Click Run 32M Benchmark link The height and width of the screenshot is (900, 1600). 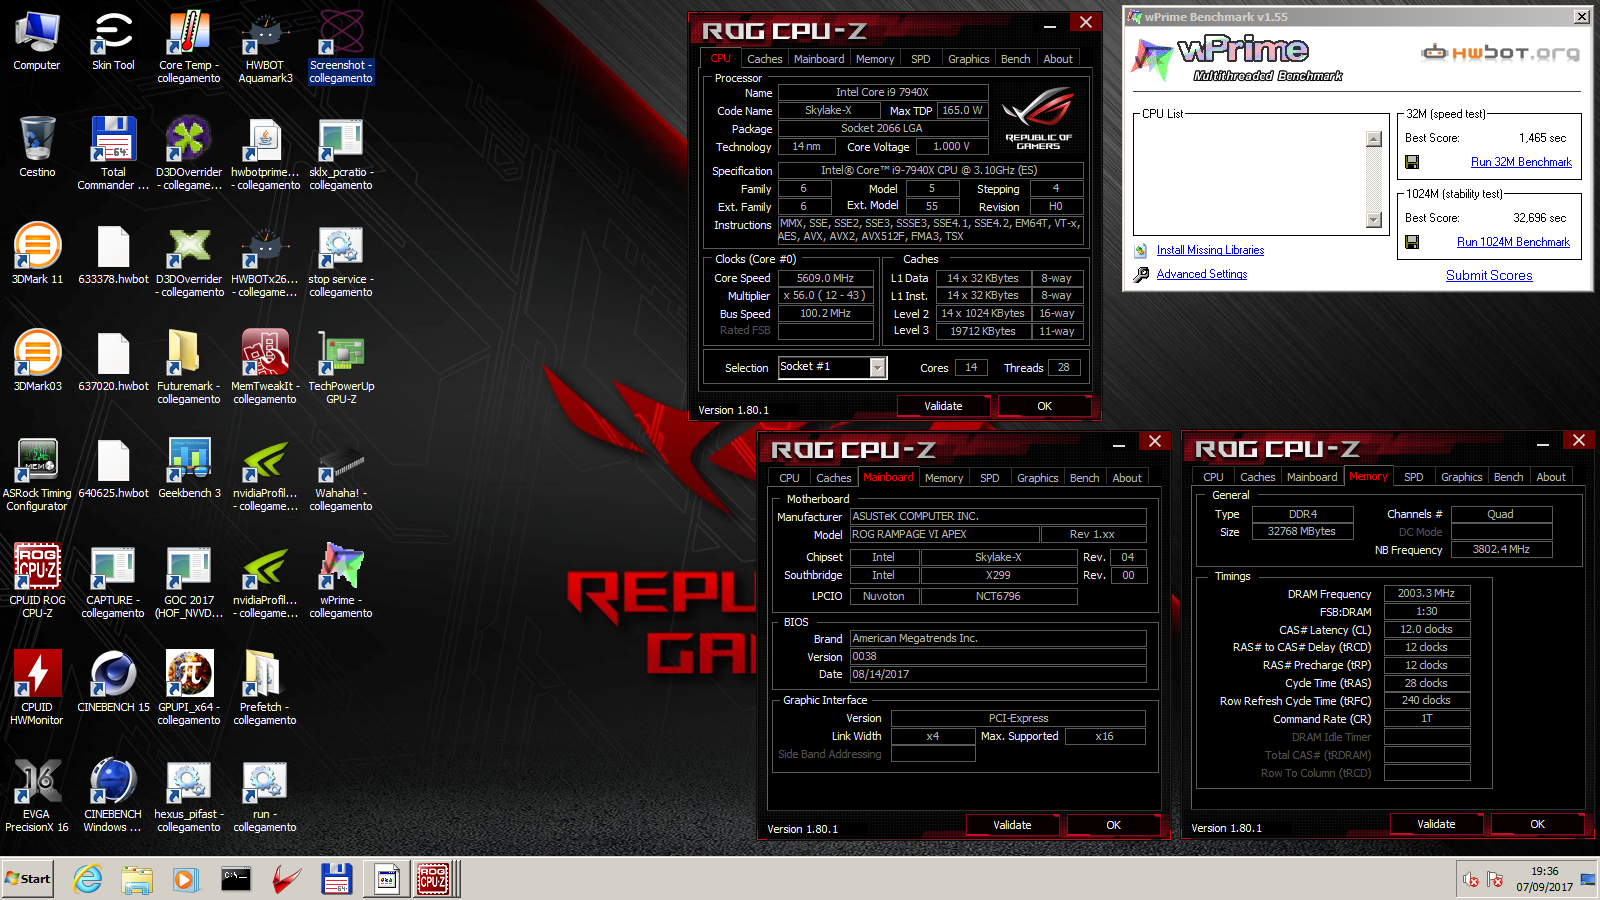click(1521, 162)
